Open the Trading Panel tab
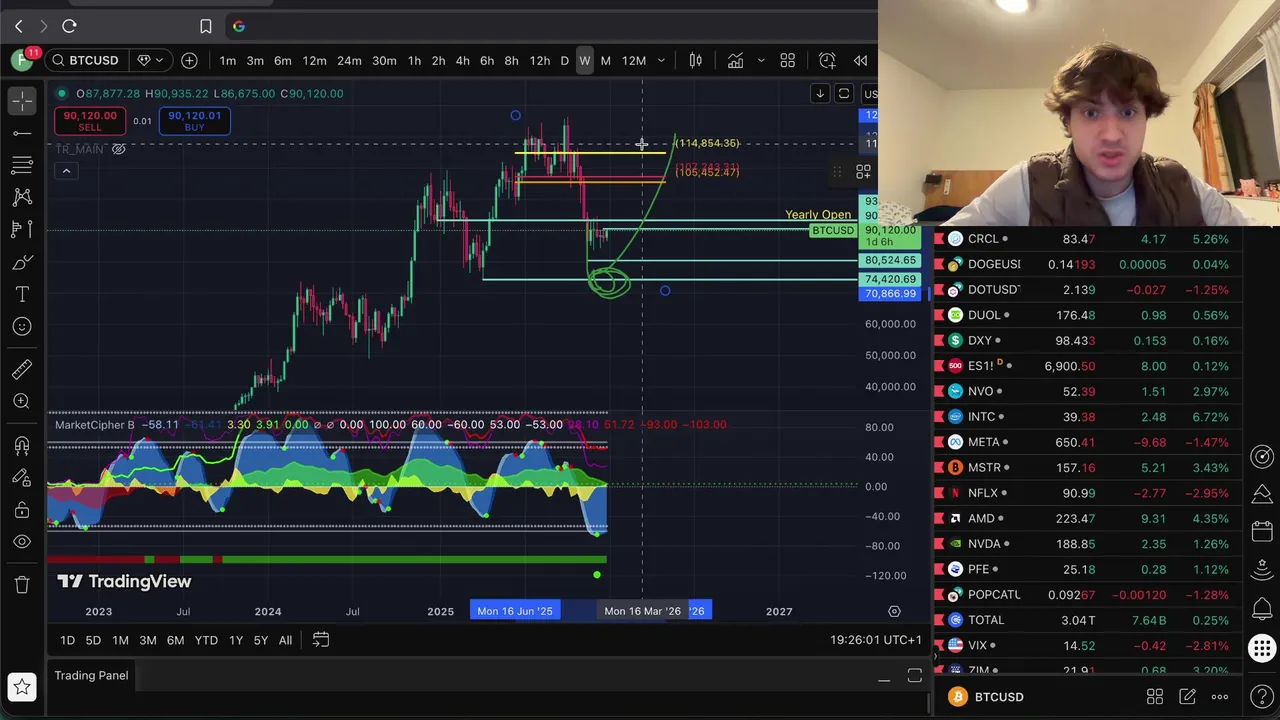The image size is (1280, 720). [x=91, y=675]
